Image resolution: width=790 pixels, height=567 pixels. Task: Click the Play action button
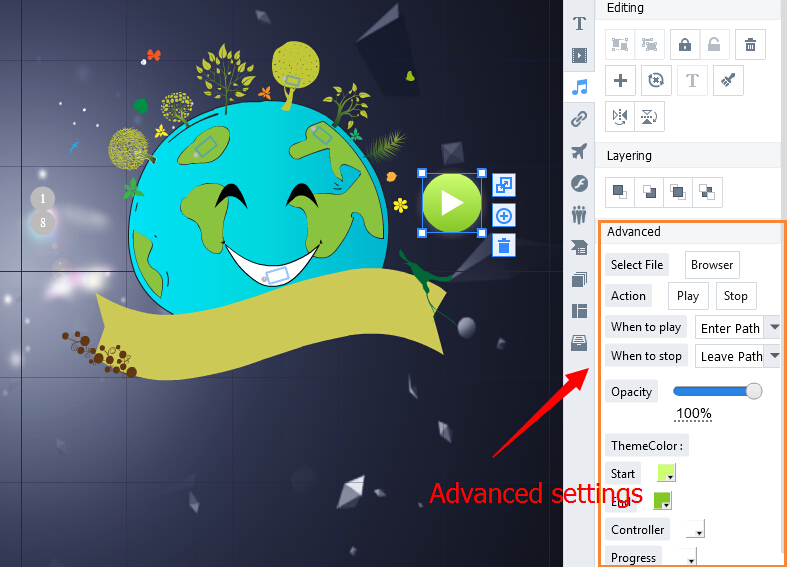[688, 296]
